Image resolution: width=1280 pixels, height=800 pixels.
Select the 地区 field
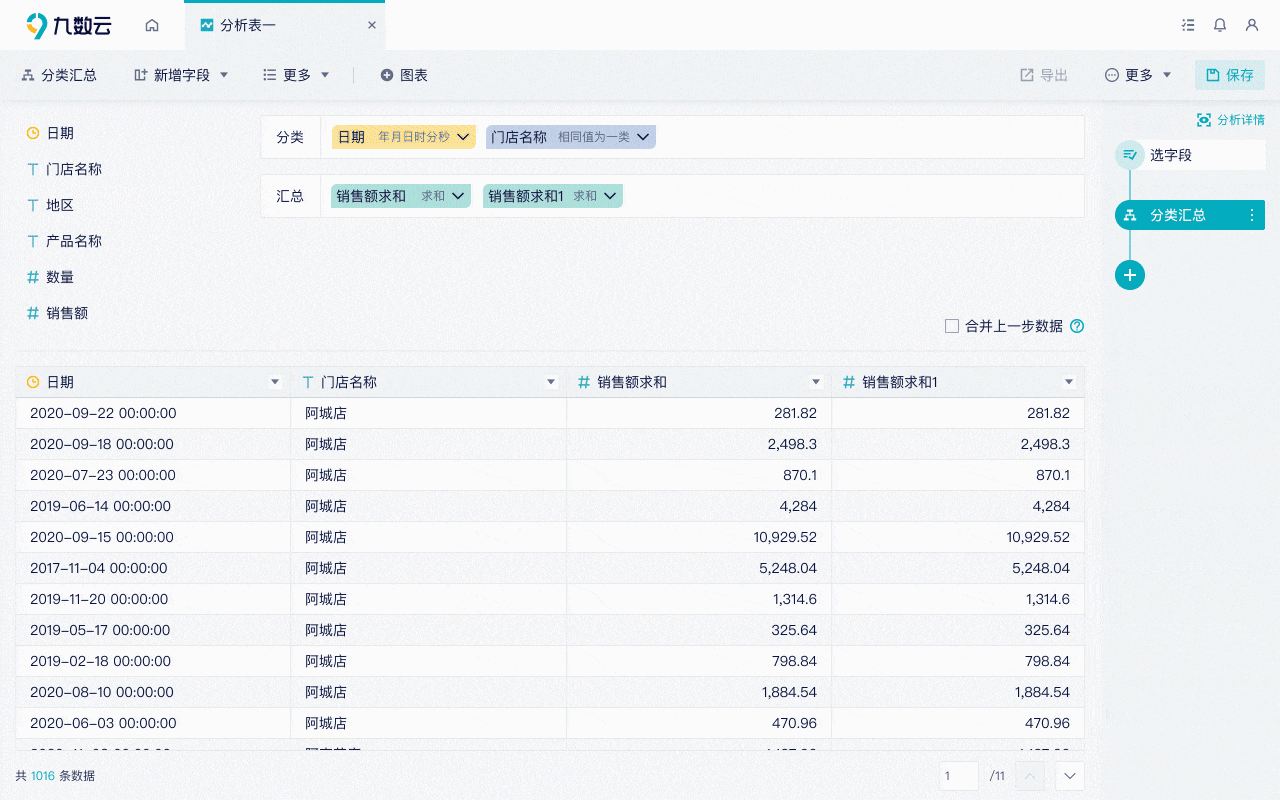(60, 205)
